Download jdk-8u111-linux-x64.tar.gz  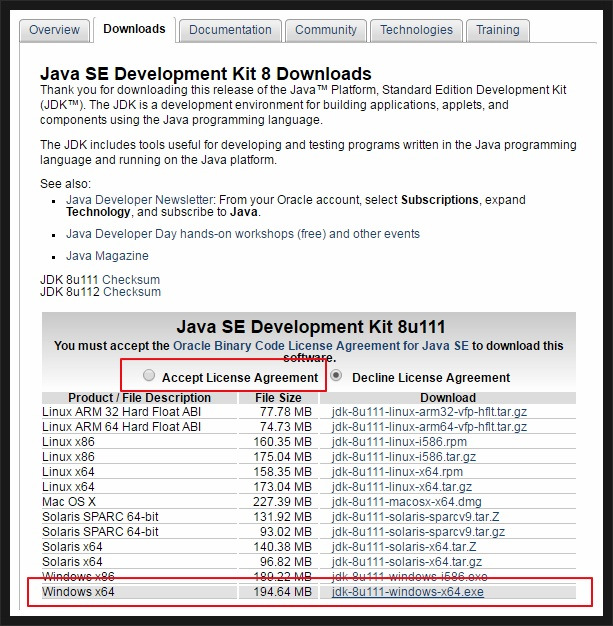coord(402,487)
